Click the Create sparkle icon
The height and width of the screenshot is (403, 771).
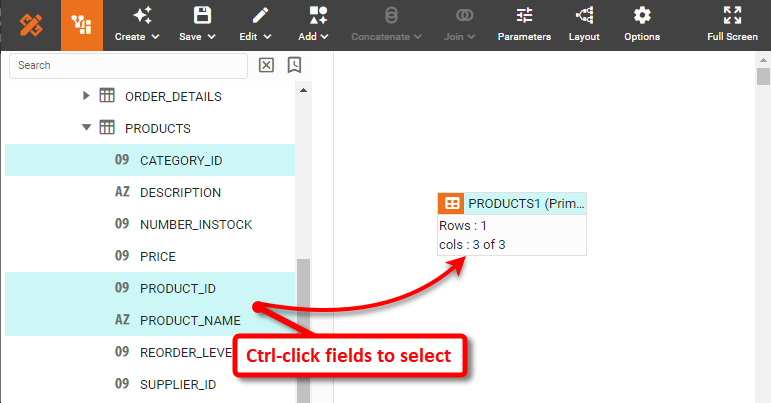click(x=143, y=16)
